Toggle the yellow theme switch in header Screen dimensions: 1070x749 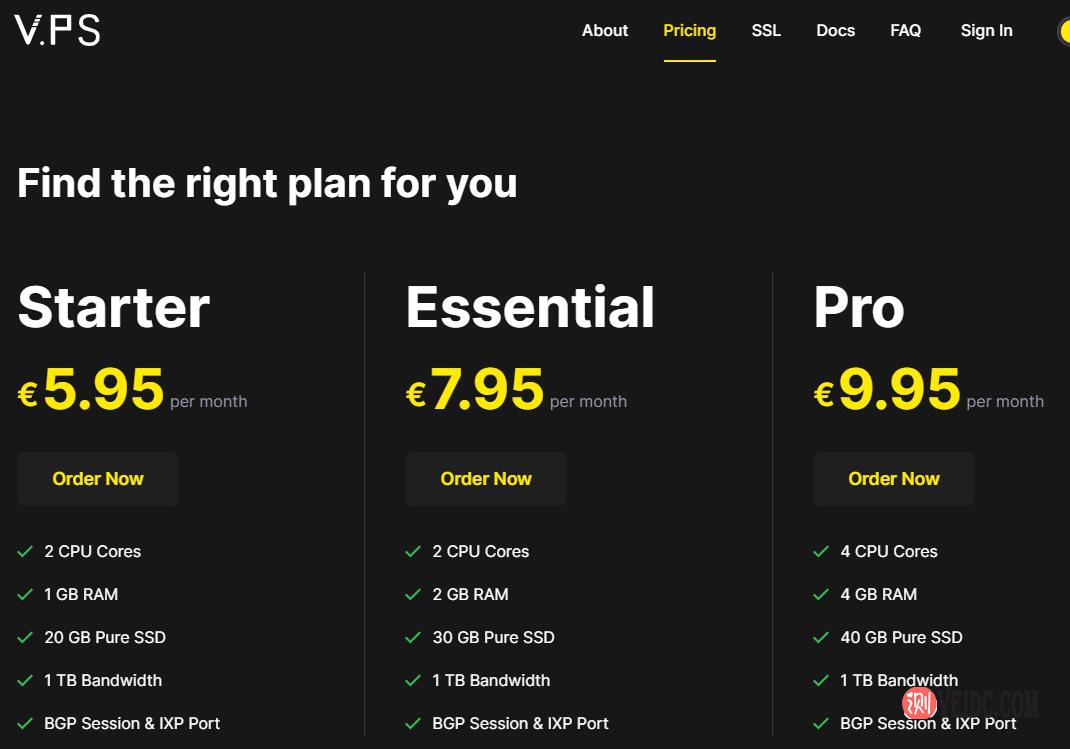coord(1063,31)
